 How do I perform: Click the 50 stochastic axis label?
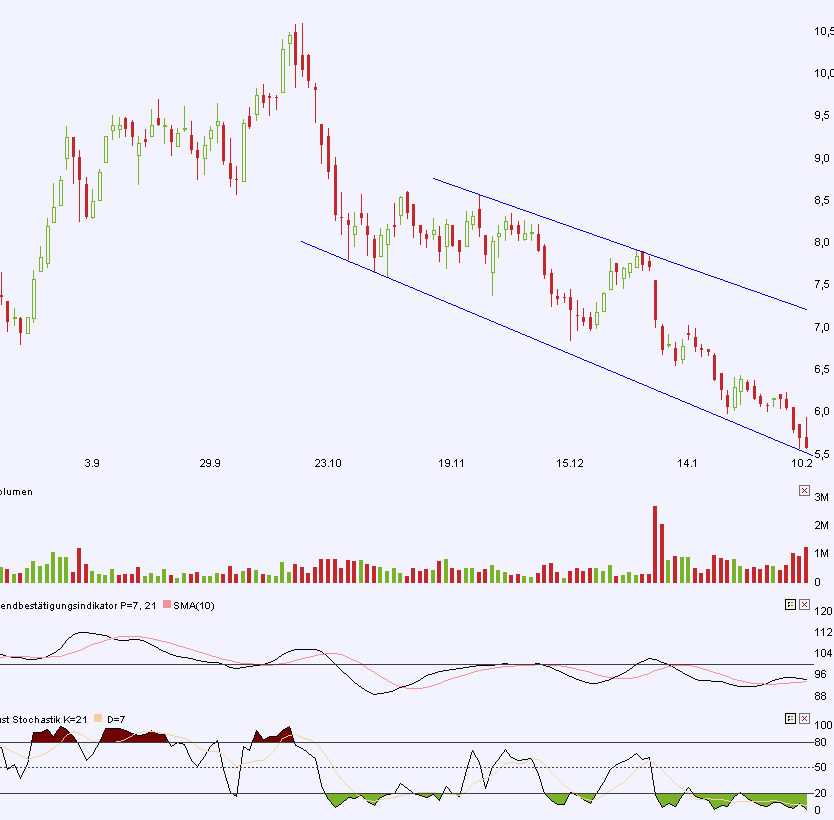[x=821, y=767]
